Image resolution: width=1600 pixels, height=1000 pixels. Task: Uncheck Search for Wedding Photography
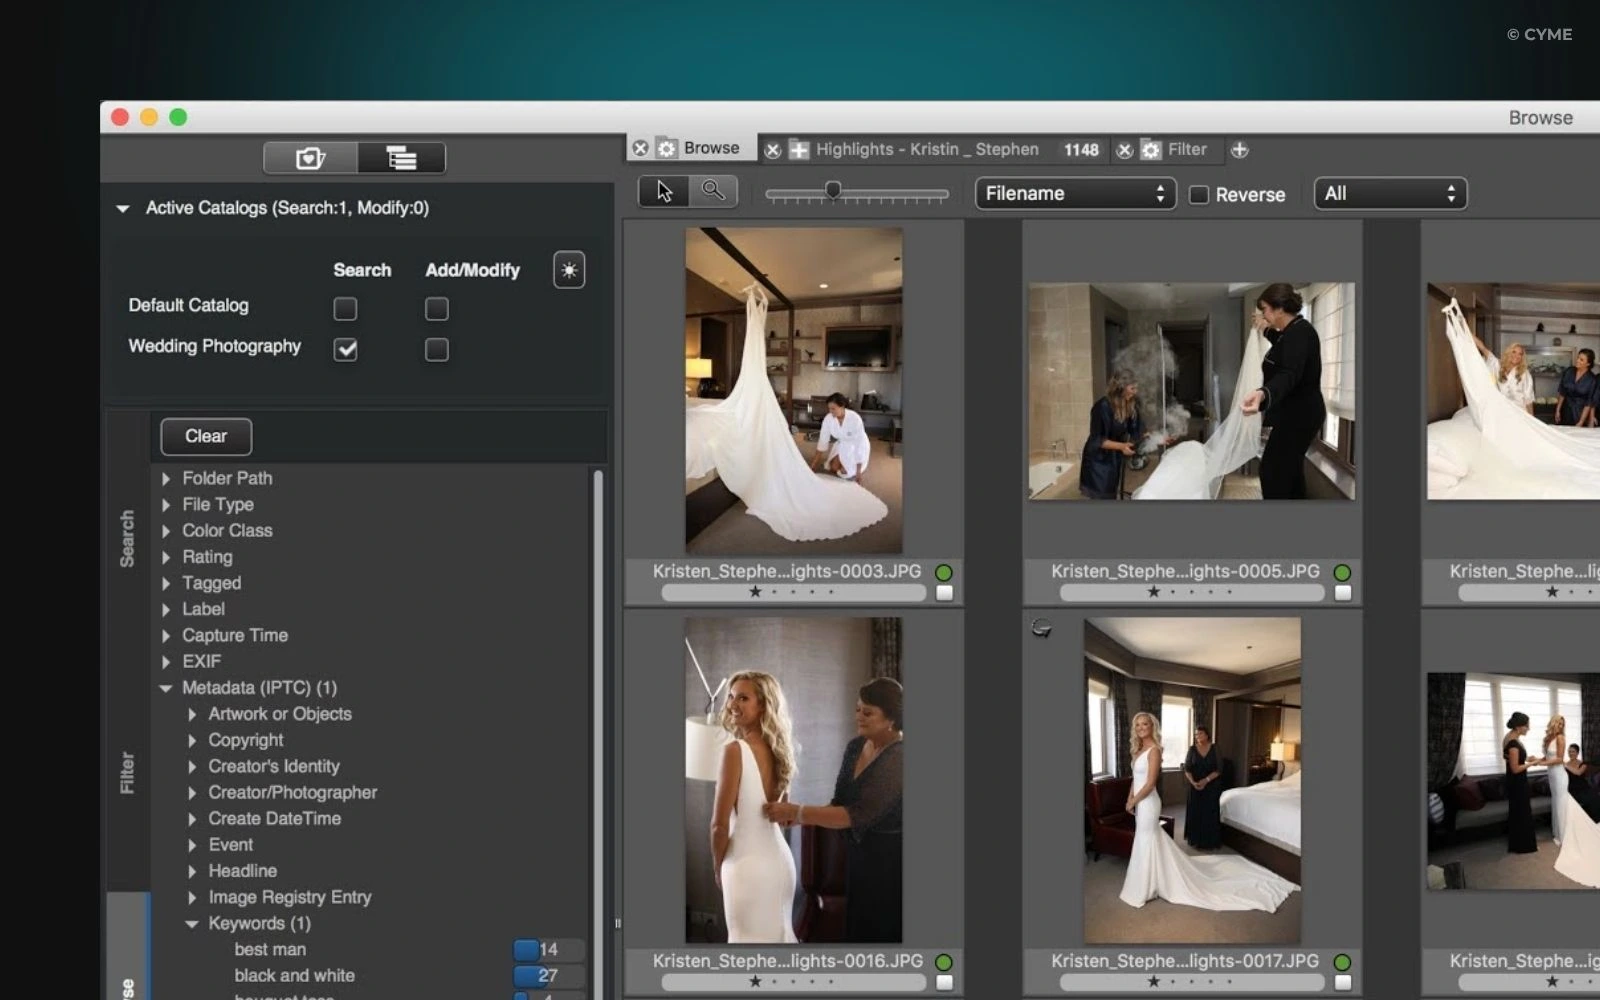point(345,349)
